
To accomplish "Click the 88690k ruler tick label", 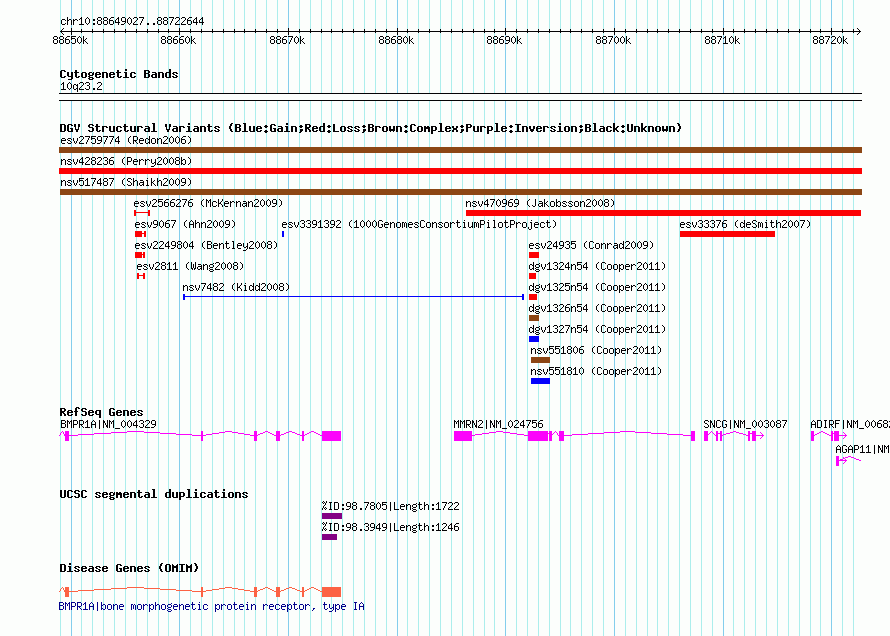I will (x=504, y=40).
